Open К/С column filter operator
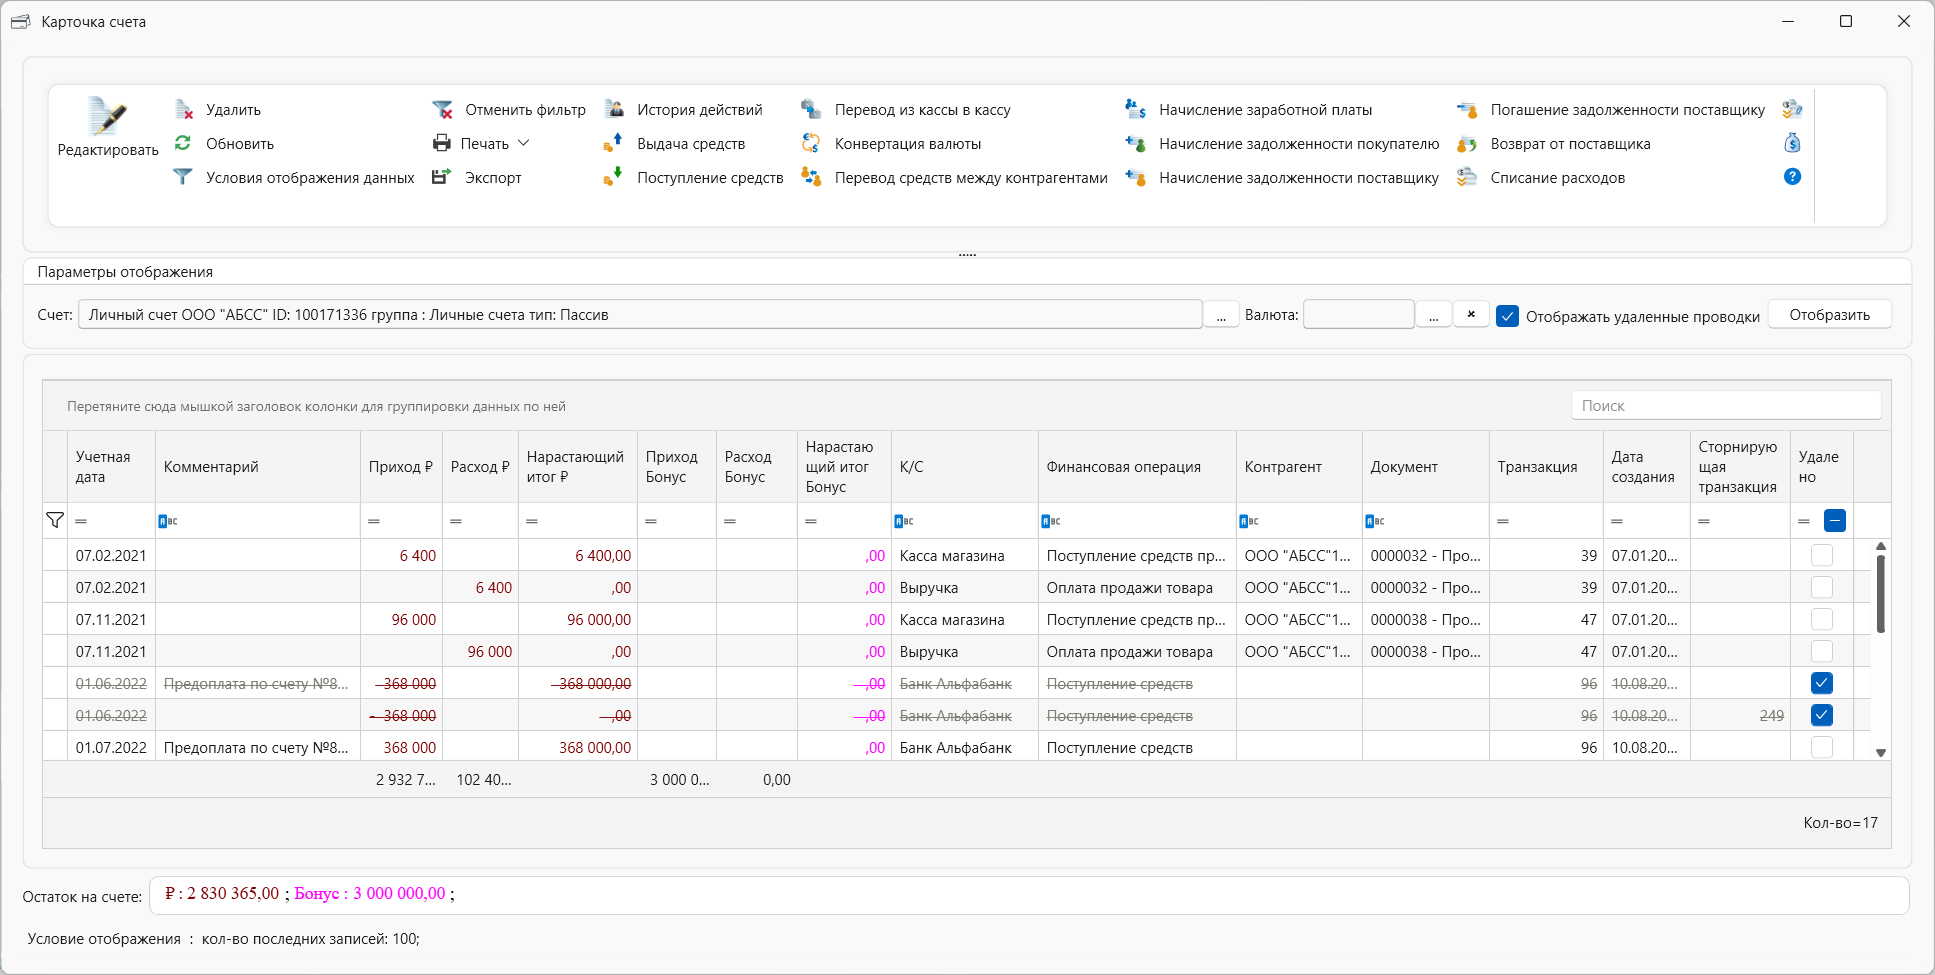1935x975 pixels. tap(904, 521)
